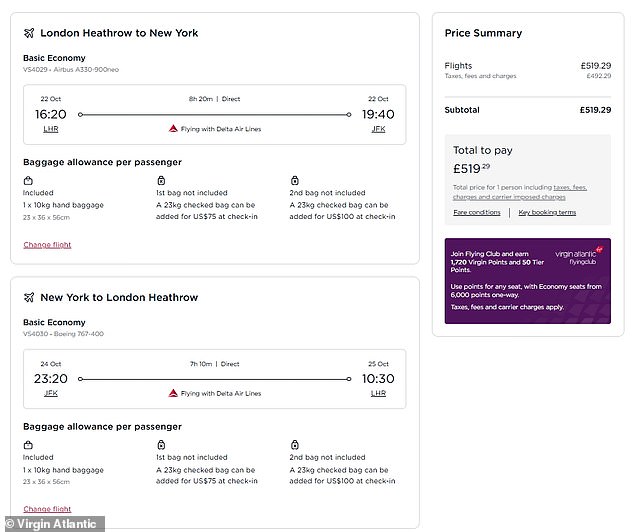Click the plane icon beside New York to London Heathrow
The height and width of the screenshot is (532, 634).
[29, 298]
